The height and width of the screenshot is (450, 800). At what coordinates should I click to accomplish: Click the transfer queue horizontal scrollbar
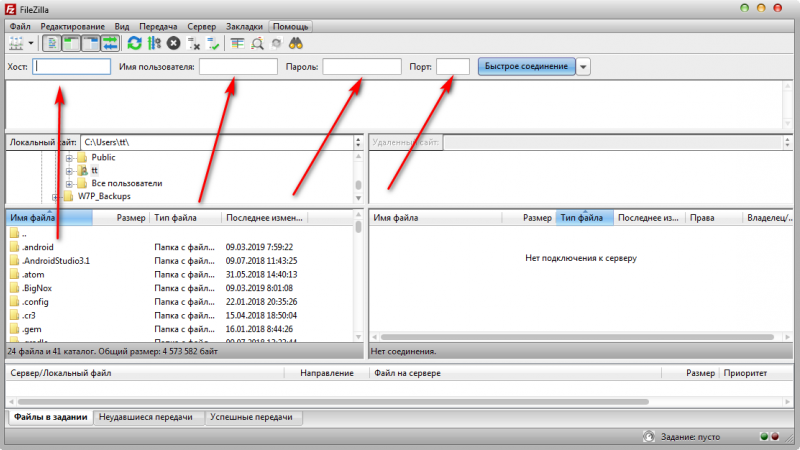[333, 402]
